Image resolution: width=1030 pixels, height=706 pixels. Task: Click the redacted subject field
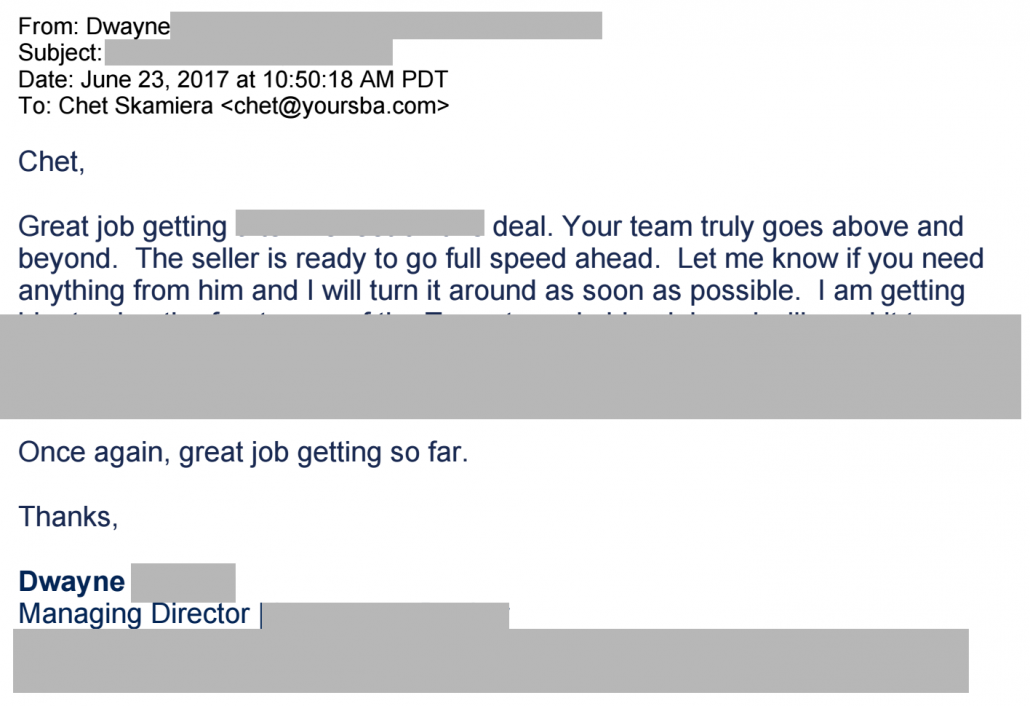(248, 53)
